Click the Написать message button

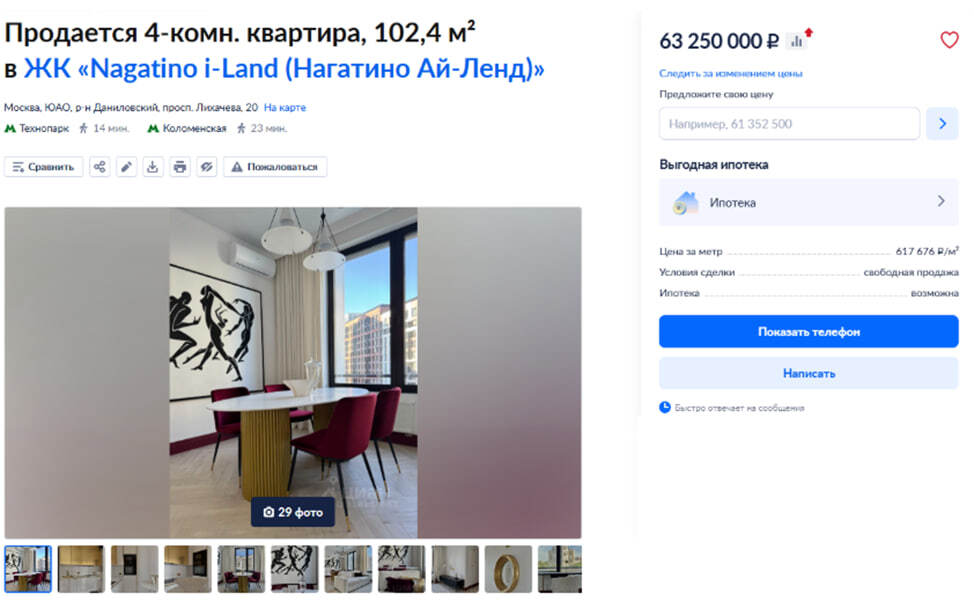point(808,373)
